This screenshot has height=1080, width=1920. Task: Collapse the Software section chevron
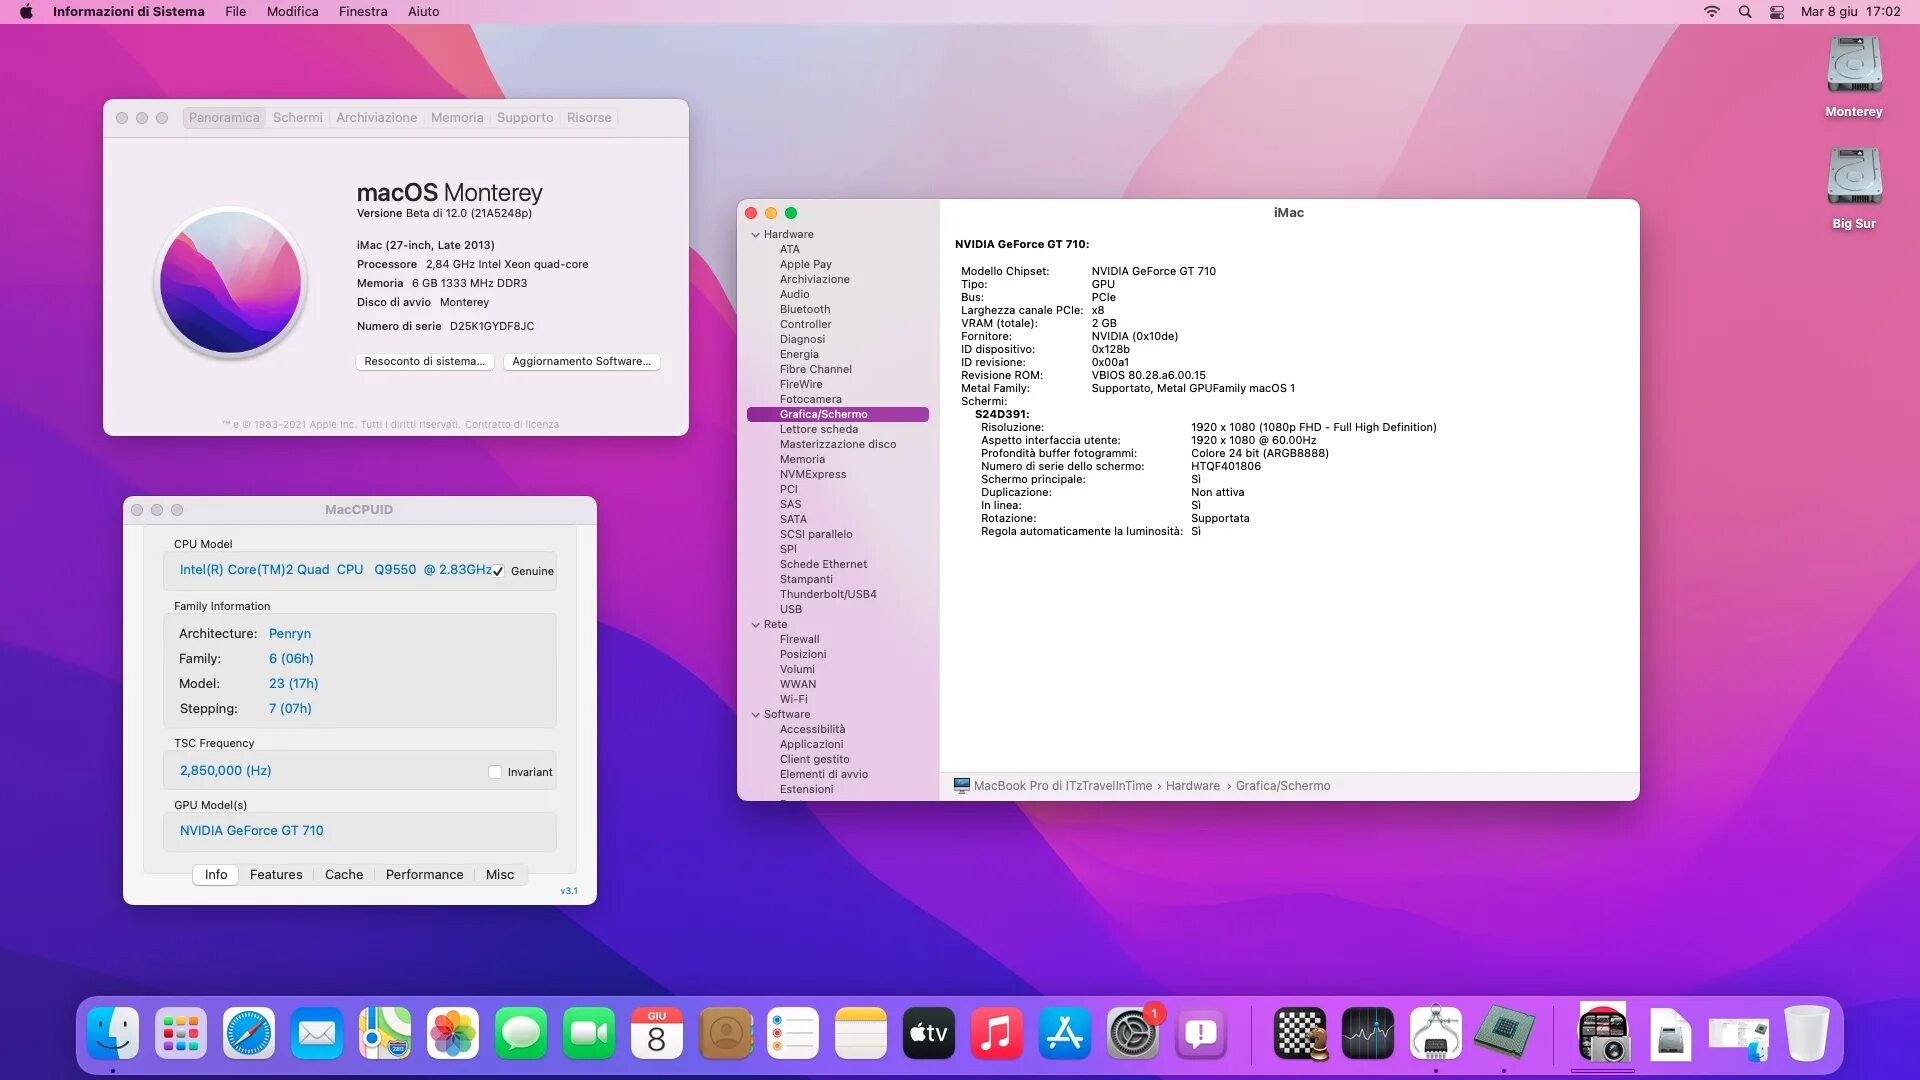click(756, 715)
